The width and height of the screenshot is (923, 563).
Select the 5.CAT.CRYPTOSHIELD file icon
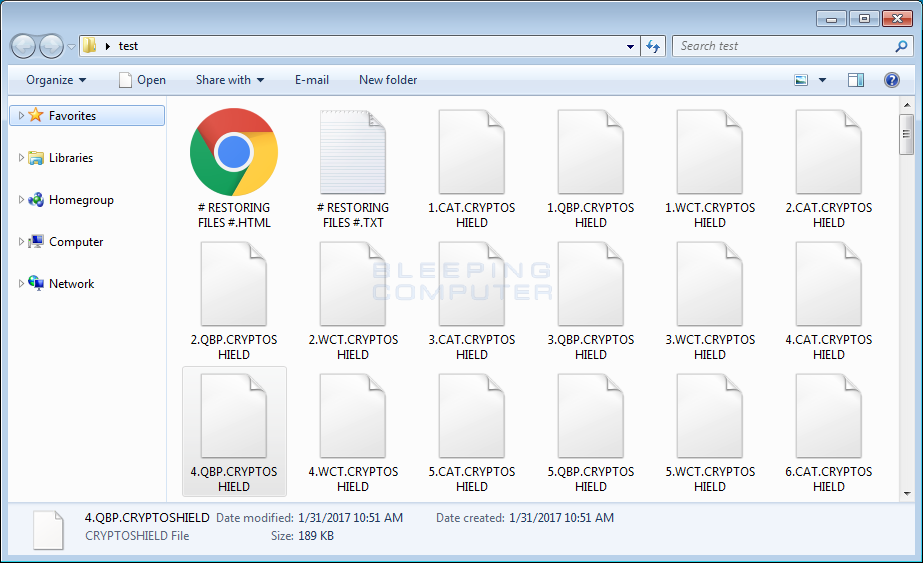click(472, 416)
